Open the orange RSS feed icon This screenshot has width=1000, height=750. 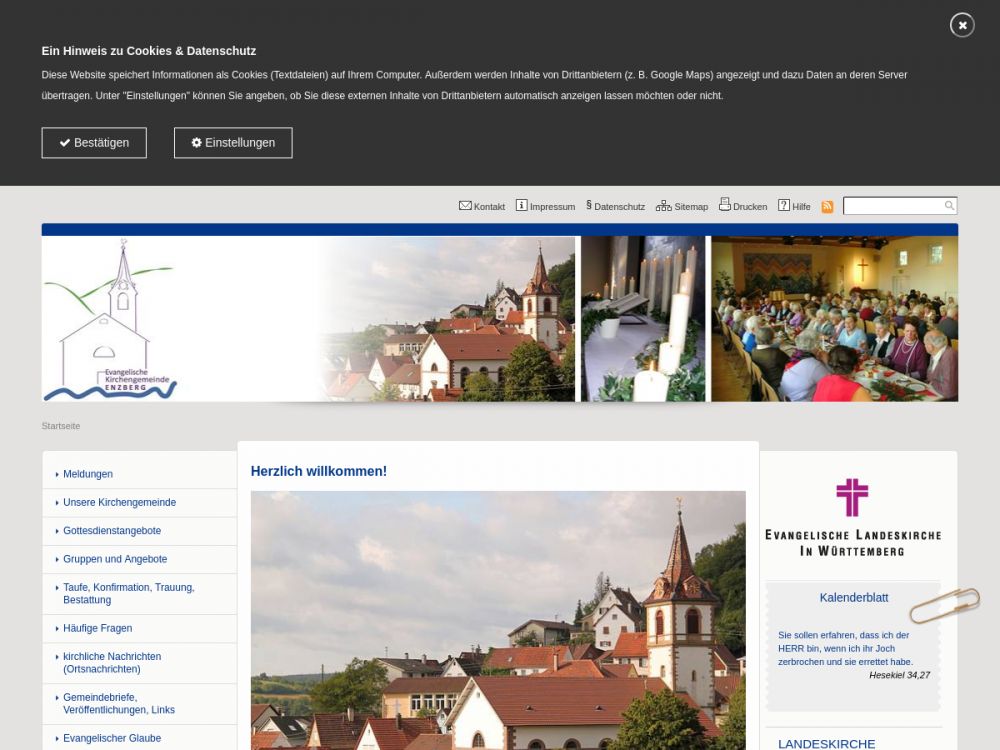pyautogui.click(x=827, y=207)
